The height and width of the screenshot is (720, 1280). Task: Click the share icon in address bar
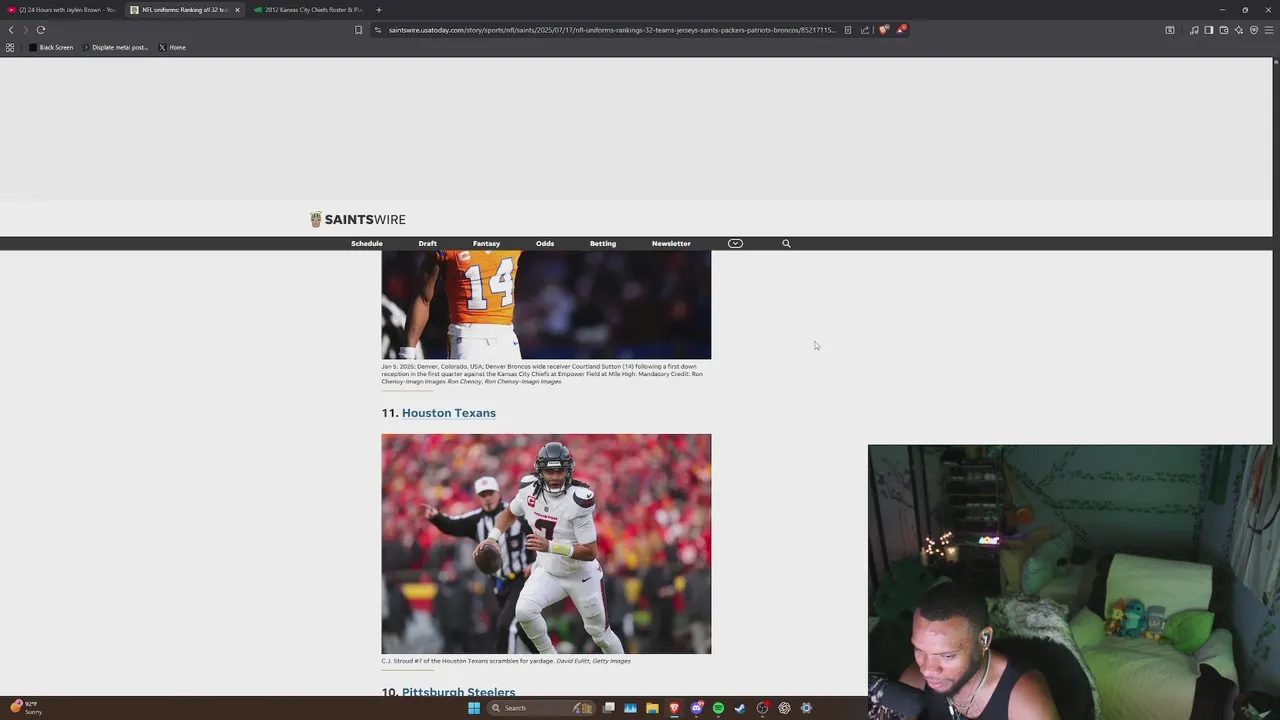coord(865,30)
